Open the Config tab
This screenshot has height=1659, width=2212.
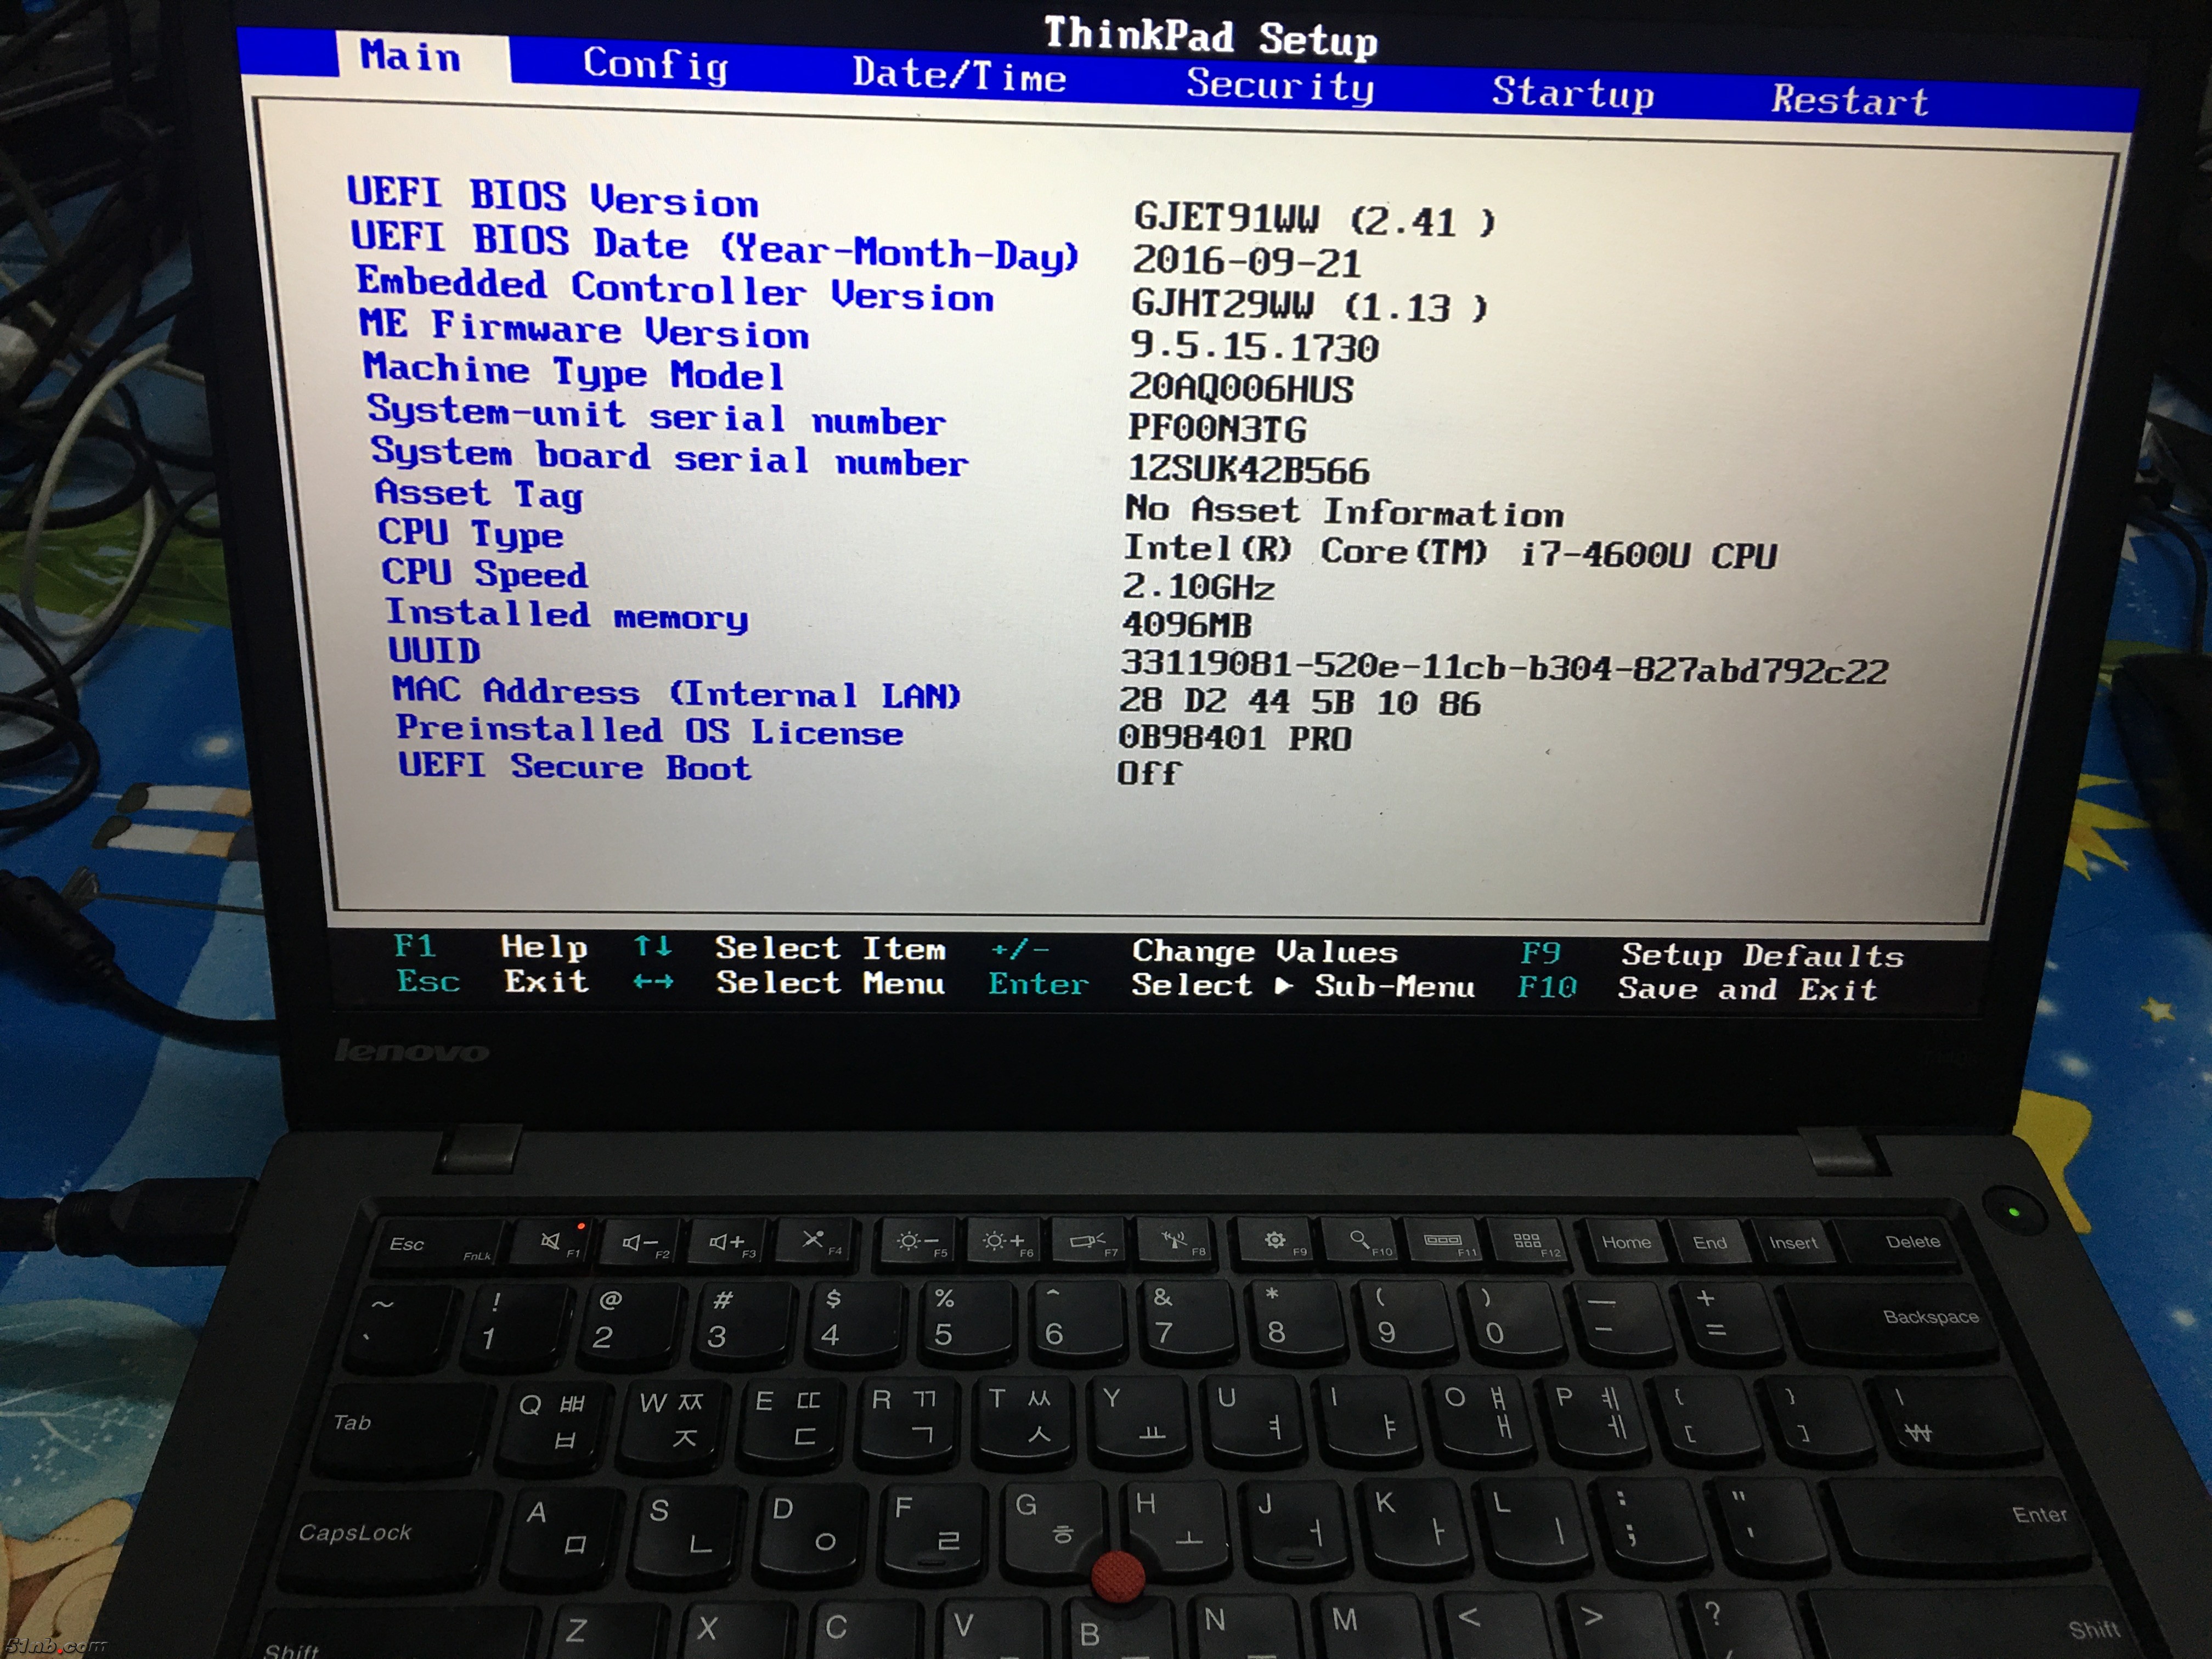655,65
